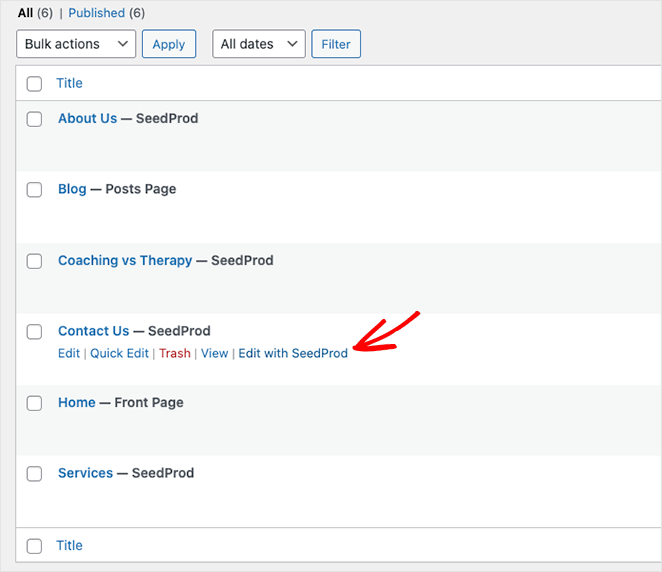Sort by the bottom Title column footer

tap(70, 545)
